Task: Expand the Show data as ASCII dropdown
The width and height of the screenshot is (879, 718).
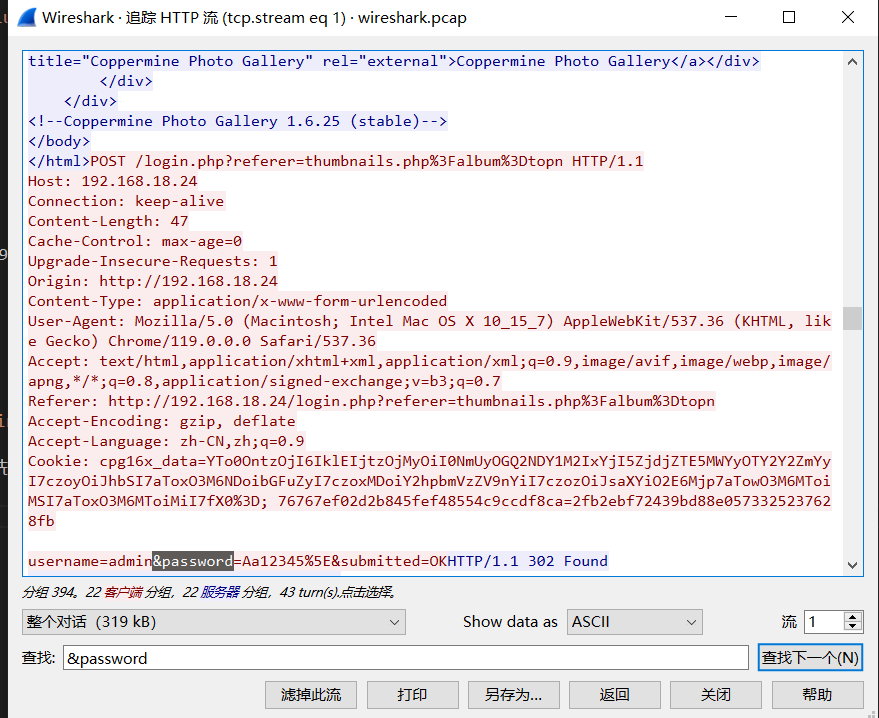Action: point(634,622)
